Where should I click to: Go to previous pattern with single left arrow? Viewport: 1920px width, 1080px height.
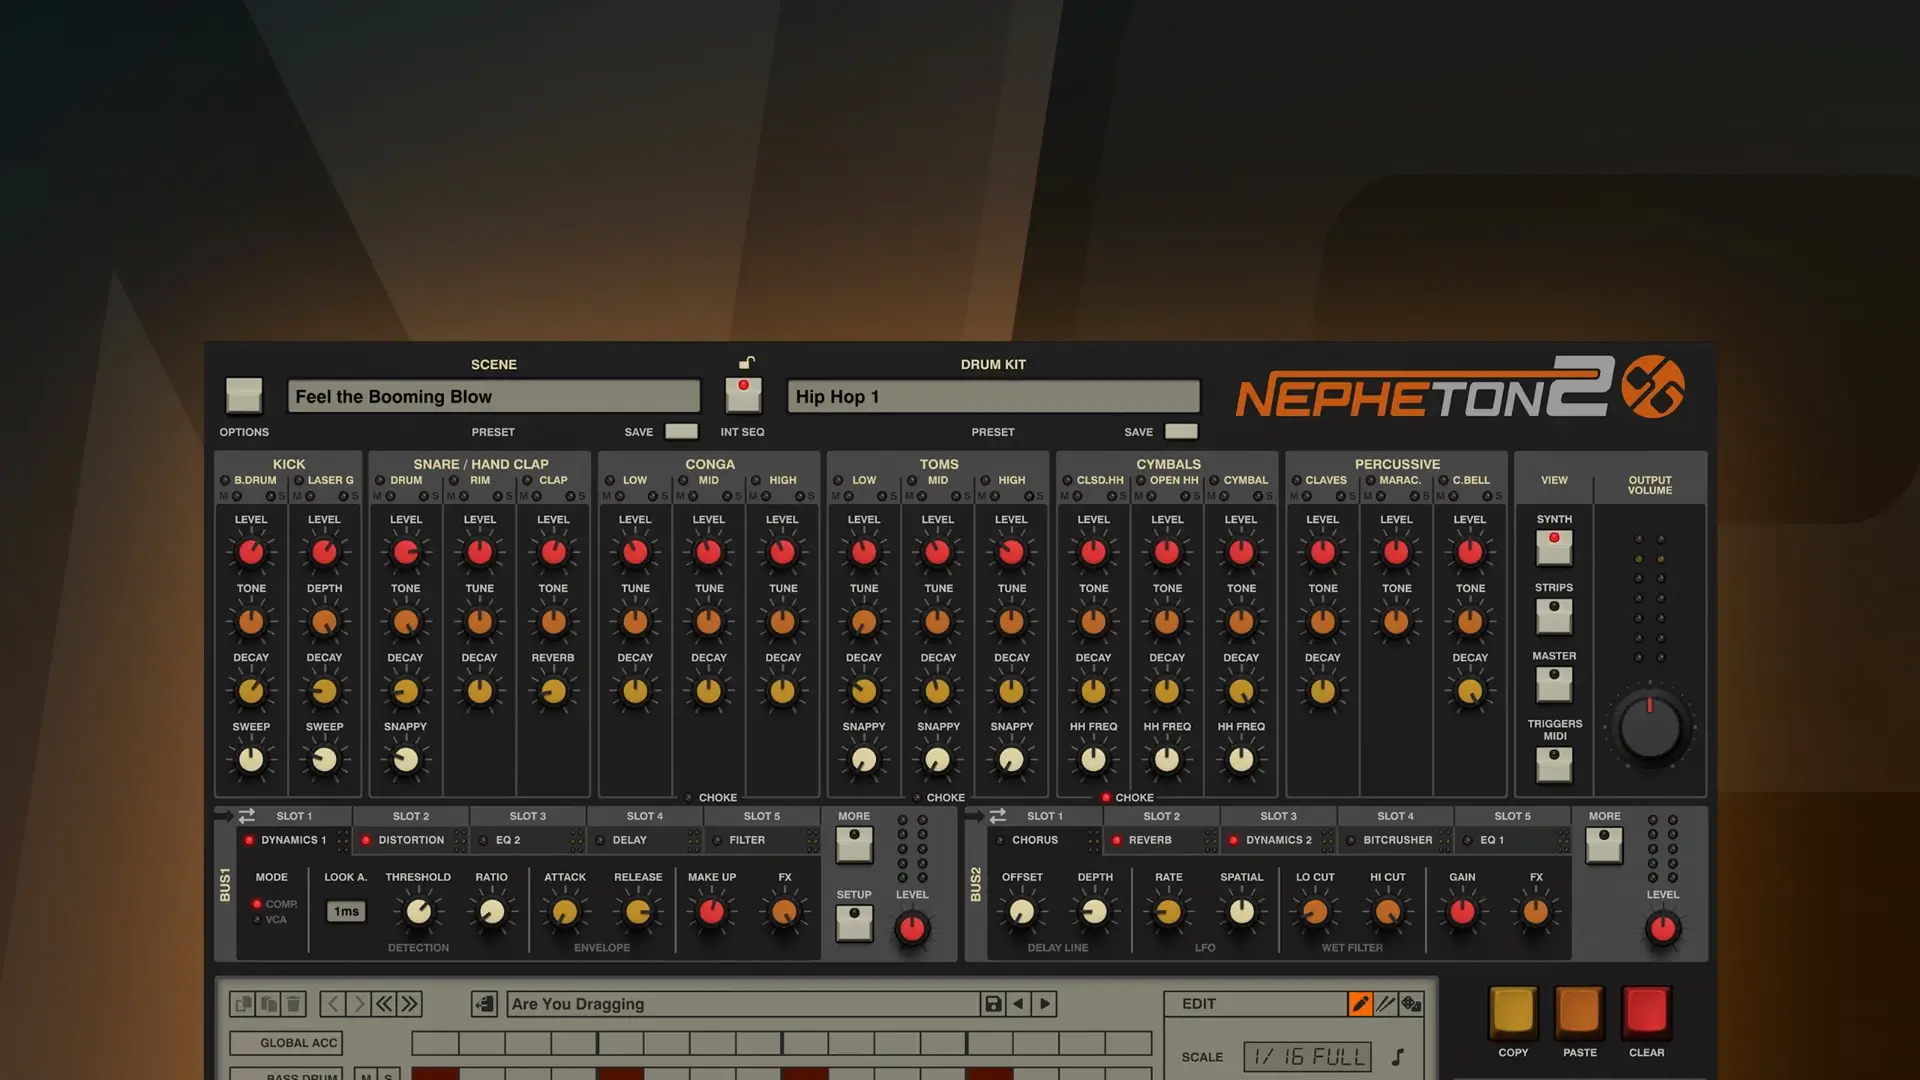coord(333,1003)
